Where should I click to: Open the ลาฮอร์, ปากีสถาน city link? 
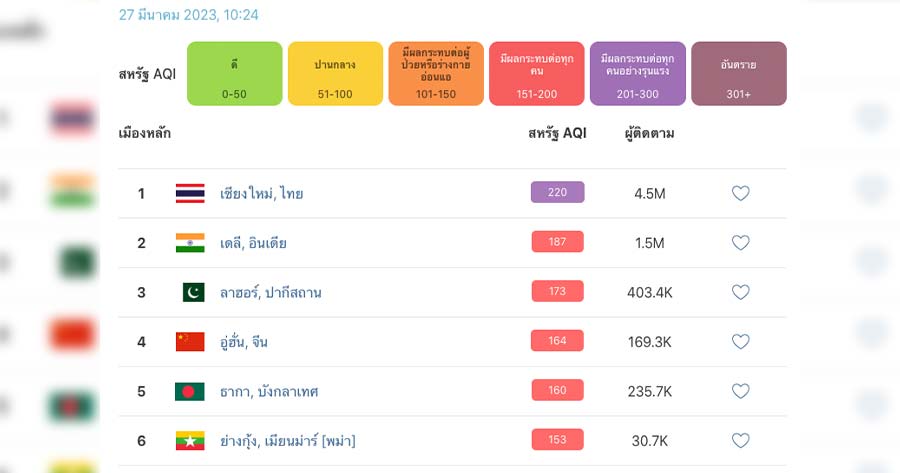click(270, 292)
